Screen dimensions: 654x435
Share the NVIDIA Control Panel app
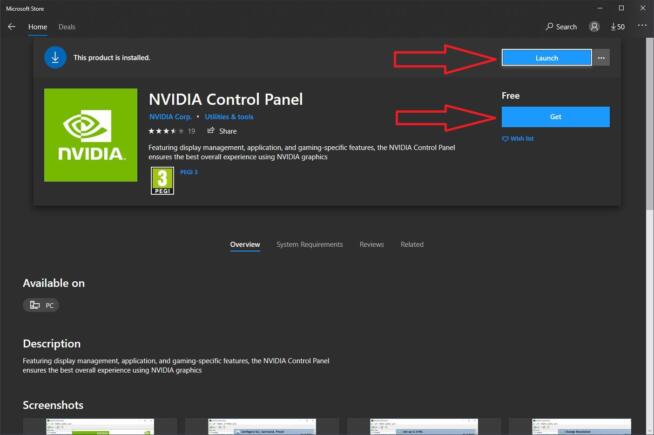(222, 131)
